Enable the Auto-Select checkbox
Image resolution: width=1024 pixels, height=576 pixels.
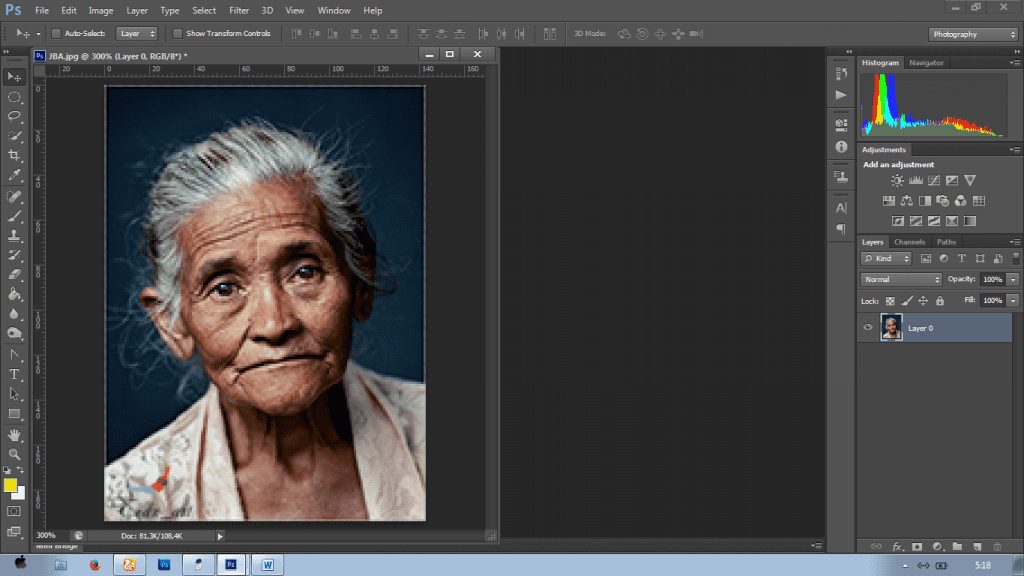pyautogui.click(x=56, y=34)
